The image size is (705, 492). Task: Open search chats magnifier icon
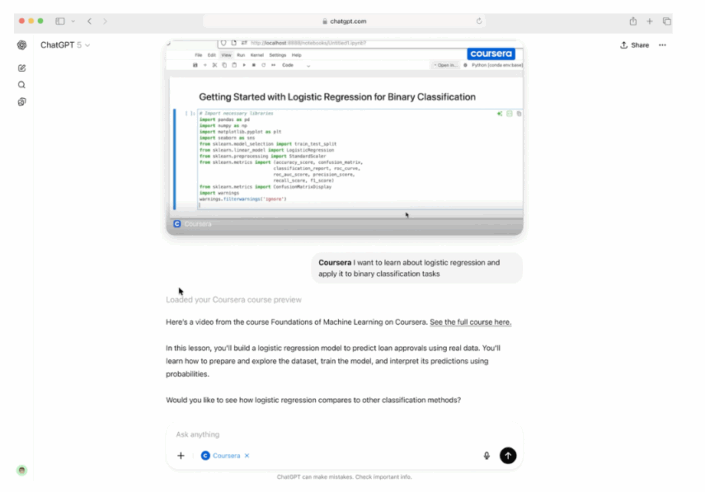coord(22,85)
